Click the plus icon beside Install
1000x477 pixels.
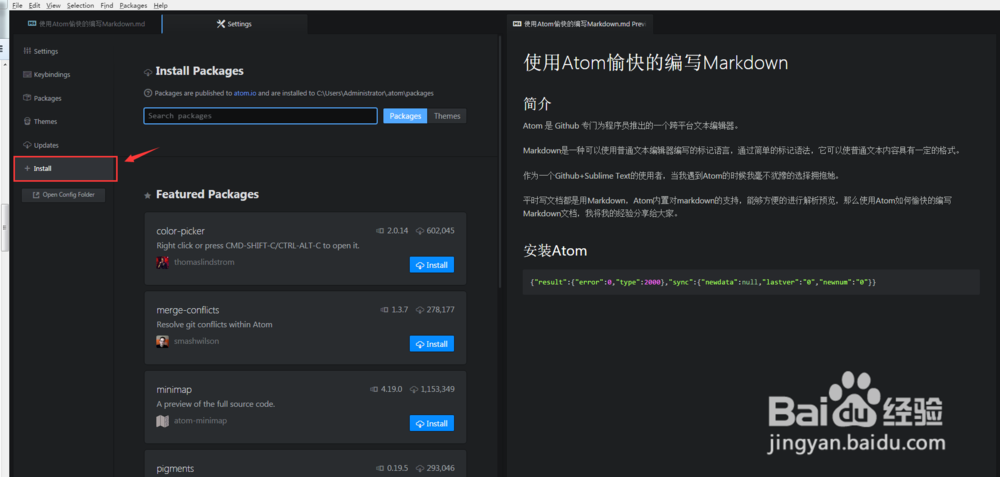click(x=27, y=168)
